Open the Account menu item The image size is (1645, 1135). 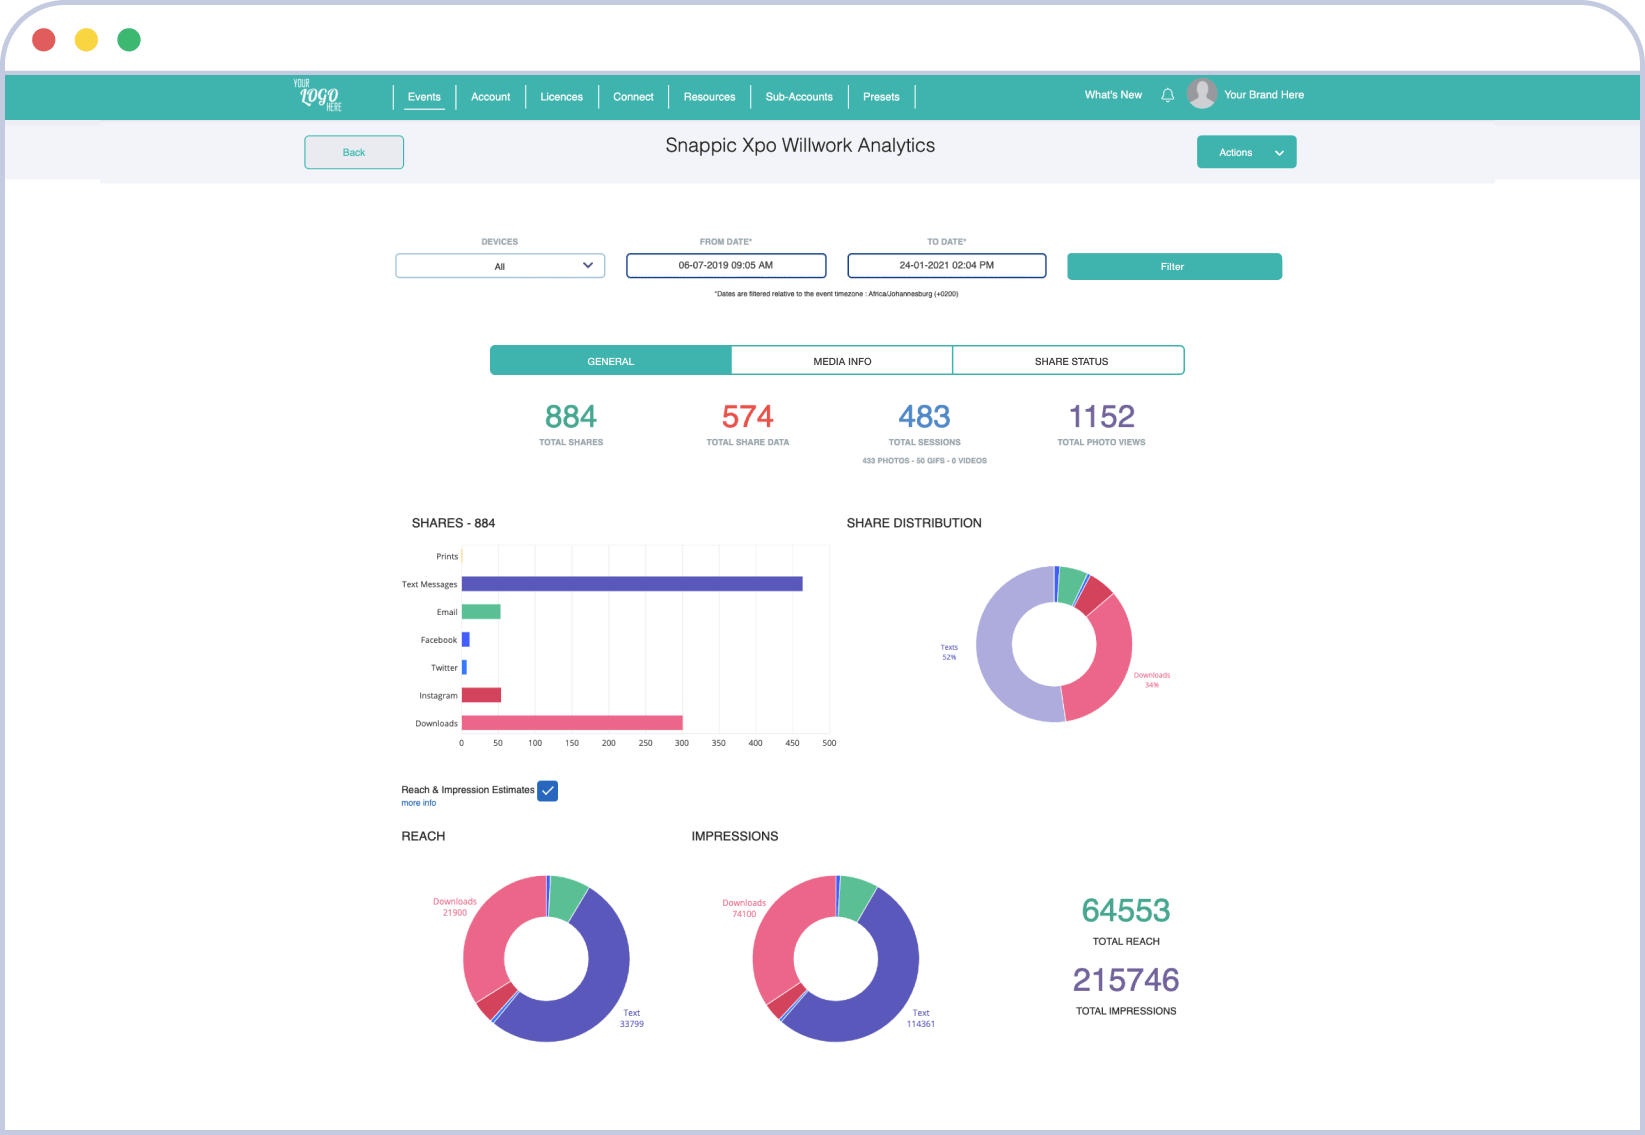(491, 97)
